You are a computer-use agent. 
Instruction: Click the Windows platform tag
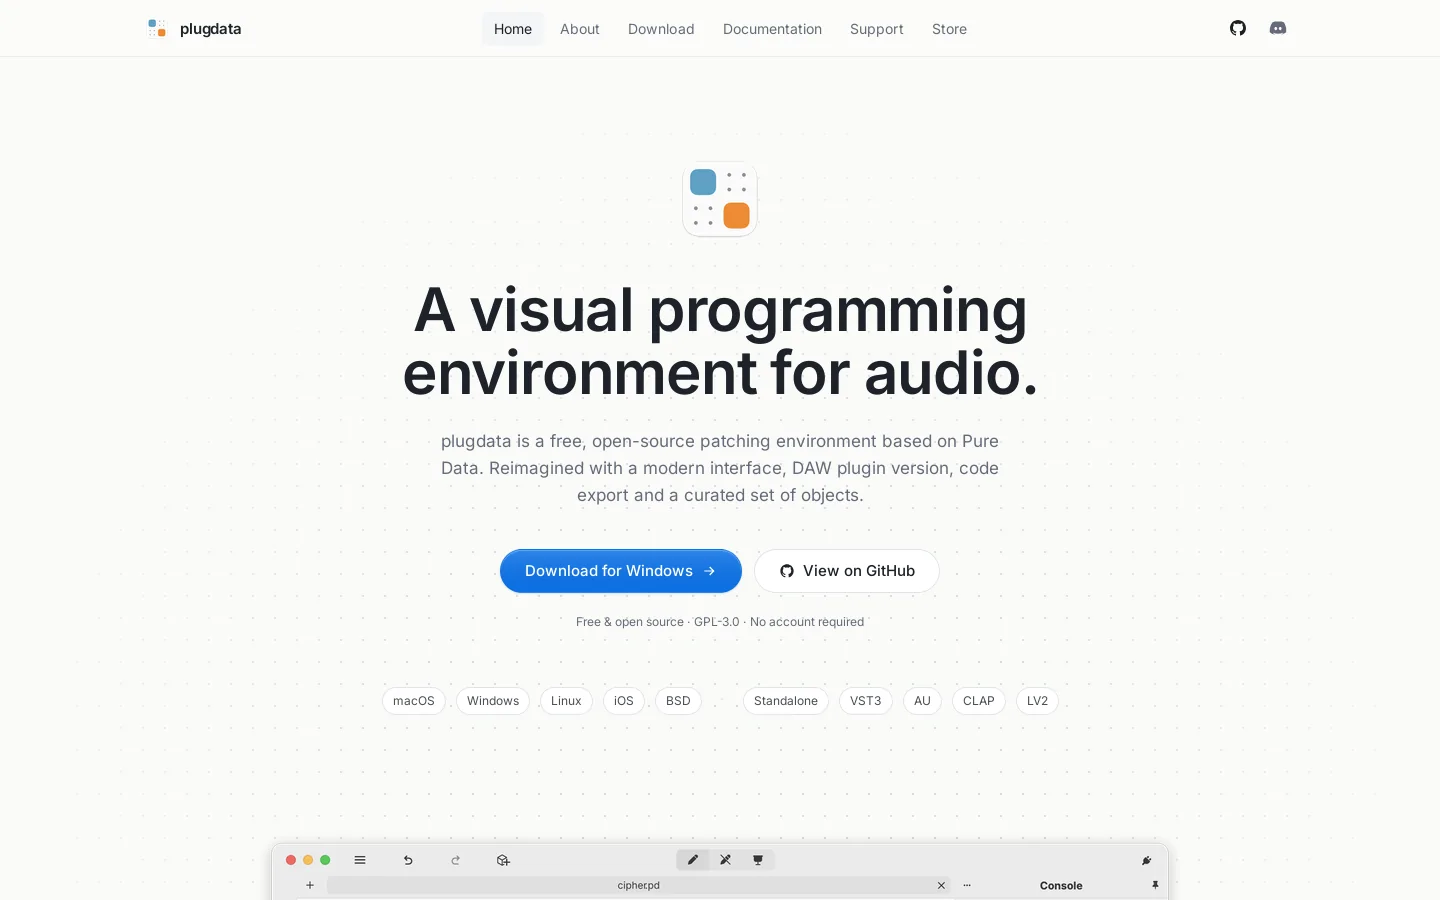click(x=493, y=701)
